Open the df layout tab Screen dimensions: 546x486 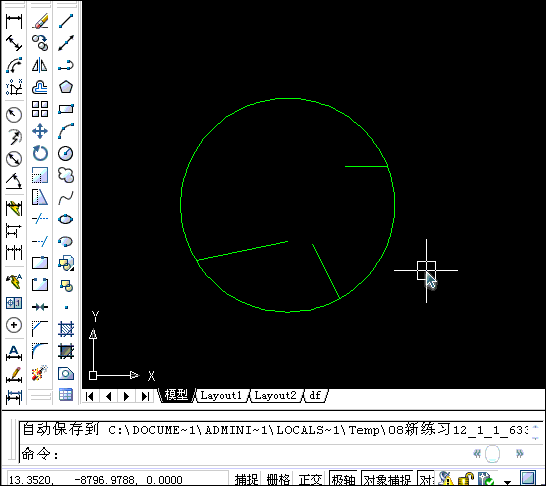315,395
